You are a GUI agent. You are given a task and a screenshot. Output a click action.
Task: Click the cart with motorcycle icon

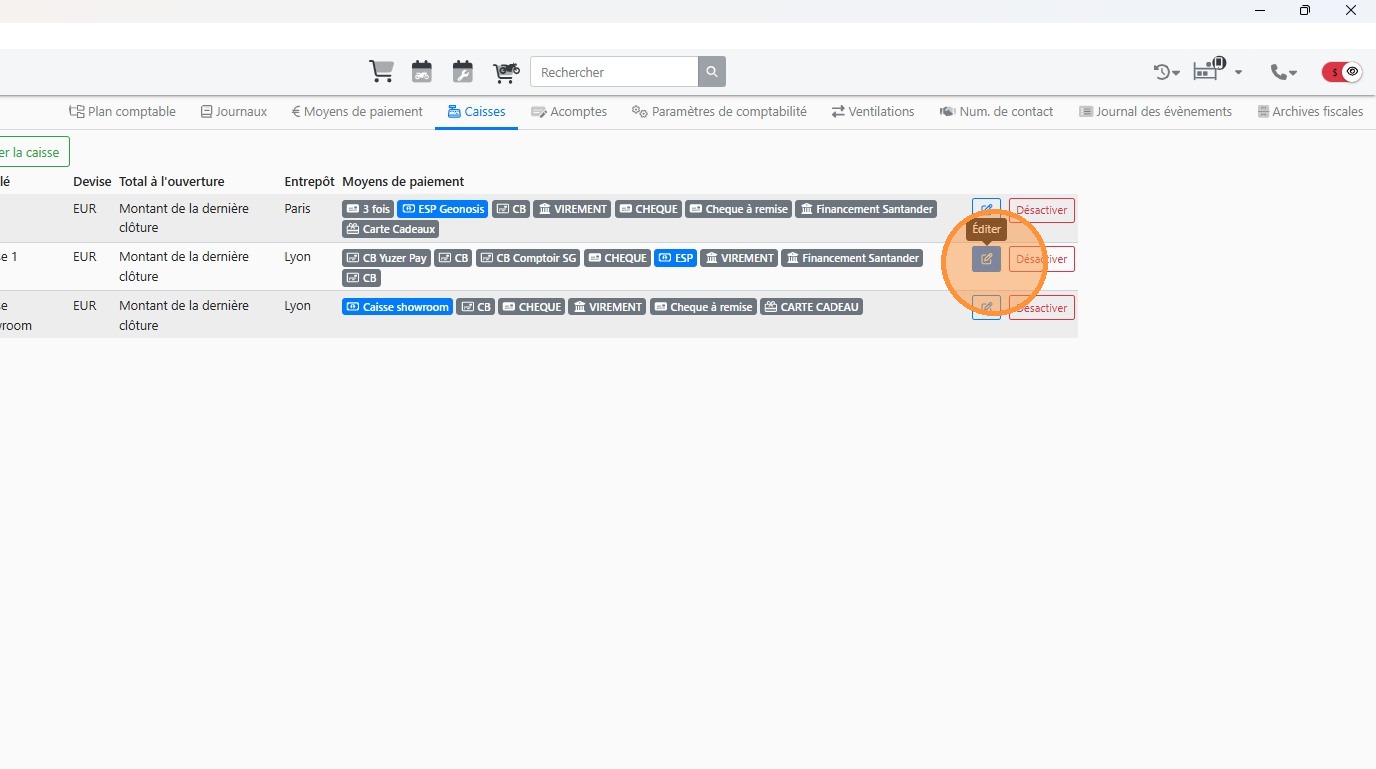pos(506,72)
